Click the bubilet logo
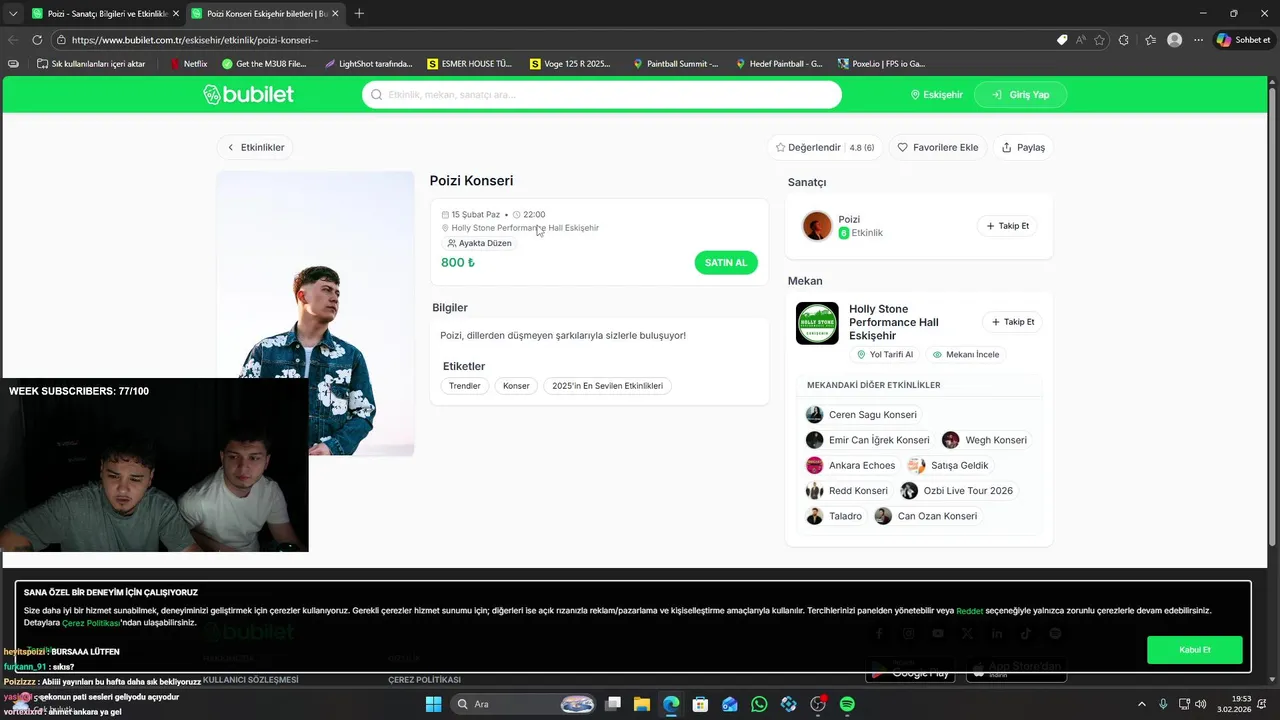Image resolution: width=1280 pixels, height=720 pixels. (248, 94)
